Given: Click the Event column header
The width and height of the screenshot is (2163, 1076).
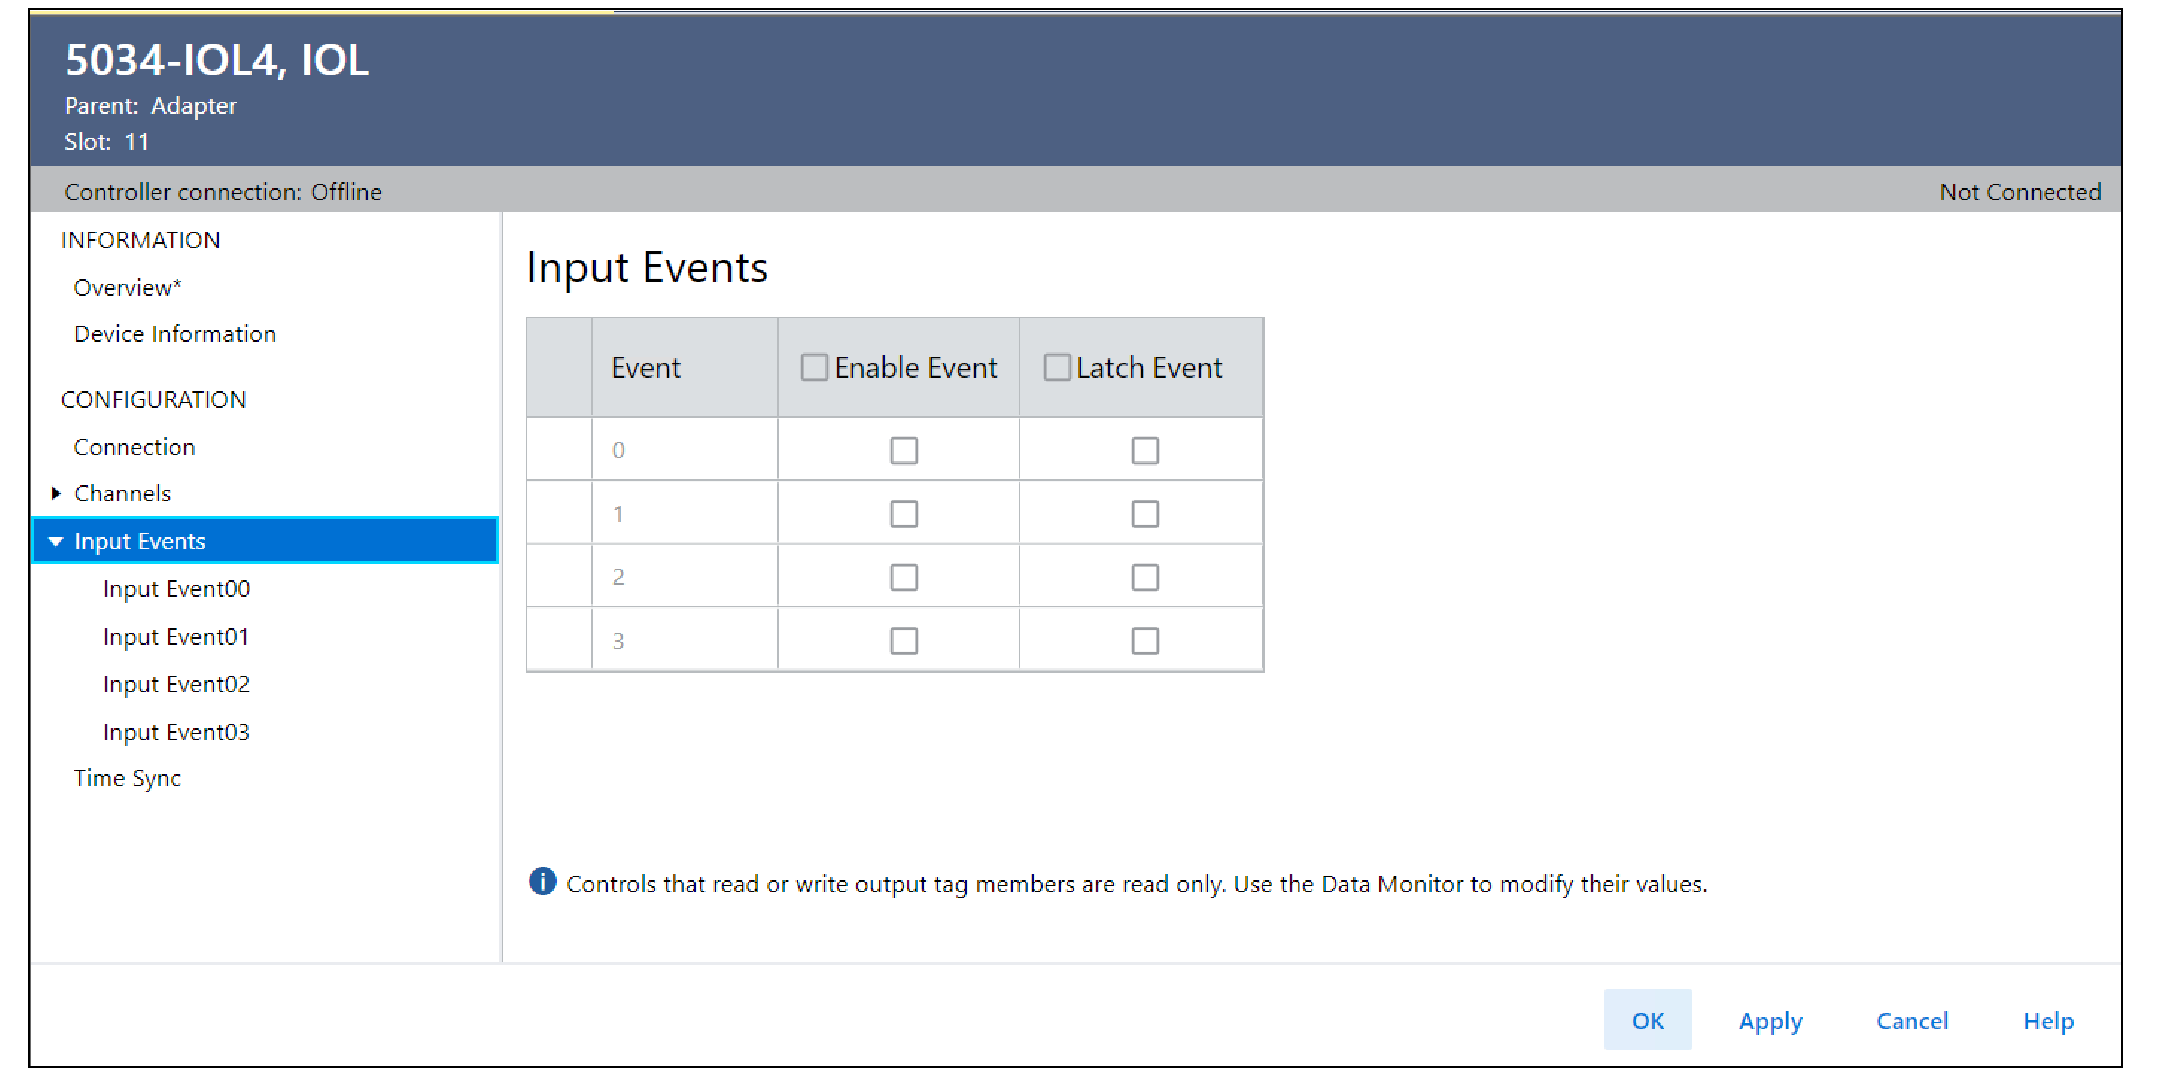Looking at the screenshot, I should click(x=685, y=368).
